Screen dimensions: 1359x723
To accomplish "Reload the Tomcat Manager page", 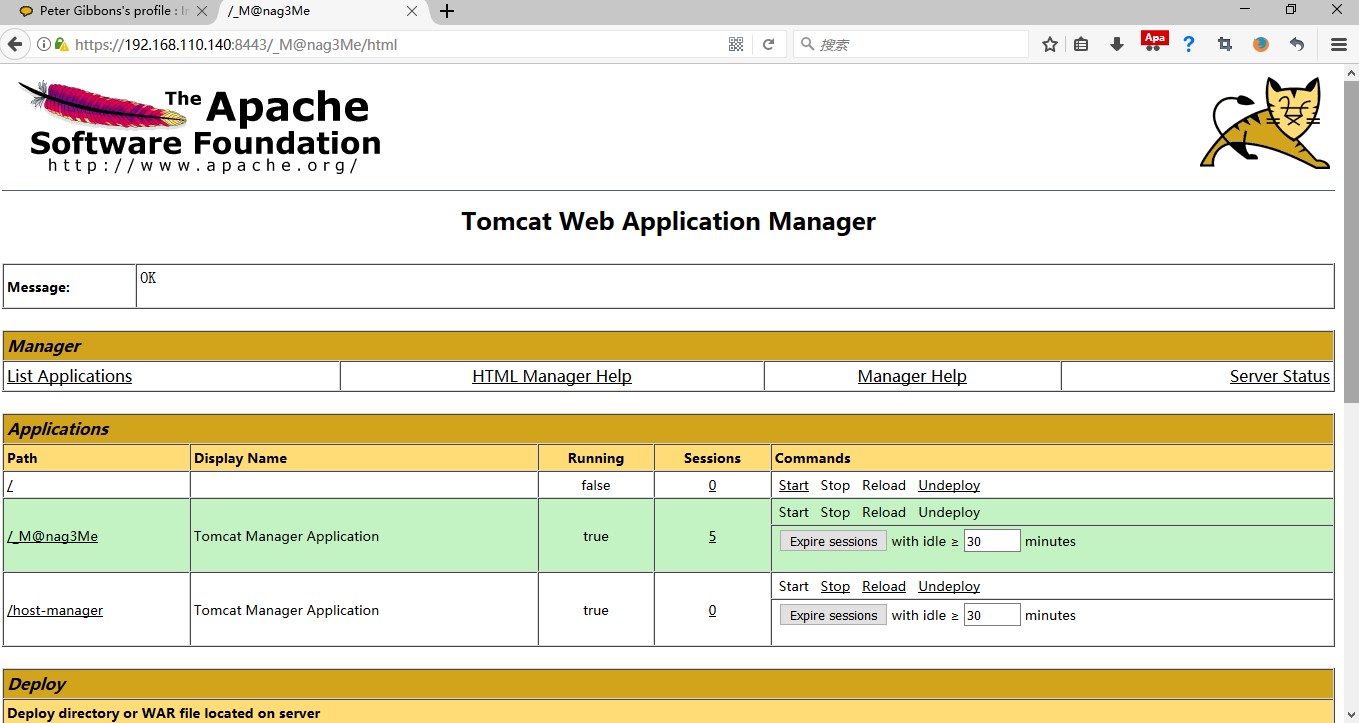I will [768, 45].
